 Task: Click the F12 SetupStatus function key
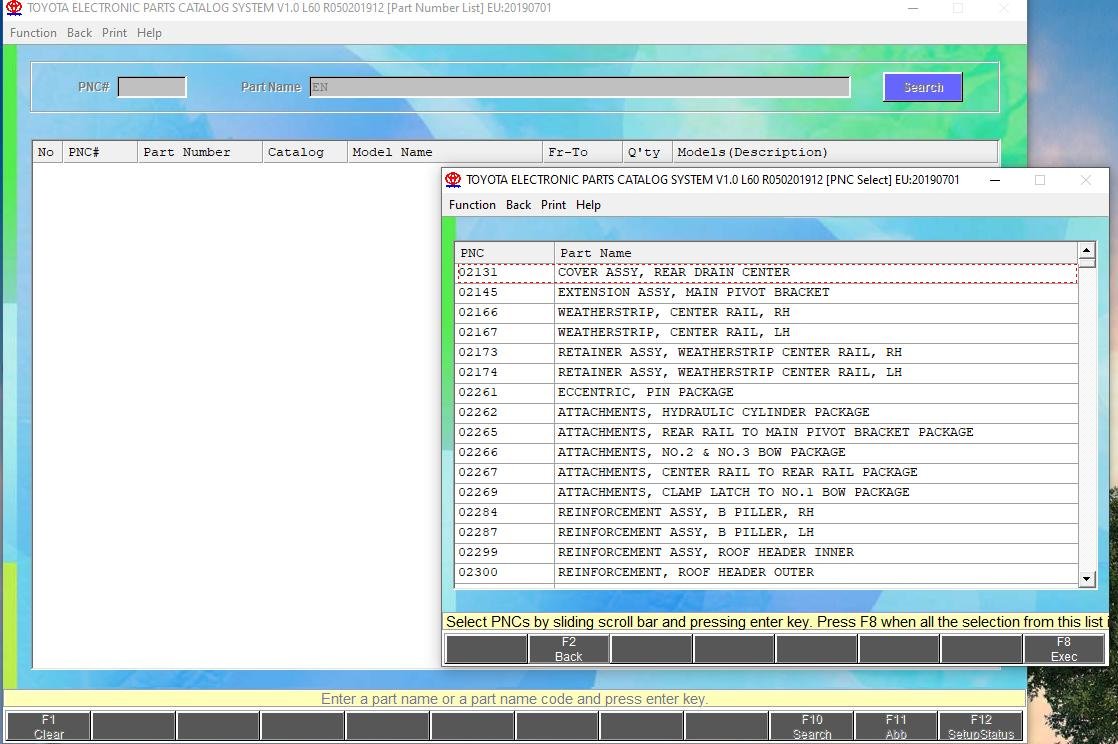coord(980,726)
